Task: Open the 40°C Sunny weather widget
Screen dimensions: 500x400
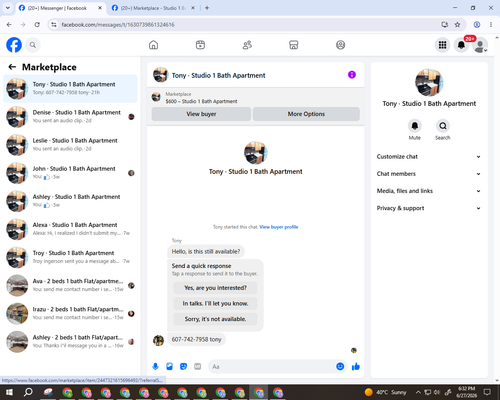Action: coord(386,392)
